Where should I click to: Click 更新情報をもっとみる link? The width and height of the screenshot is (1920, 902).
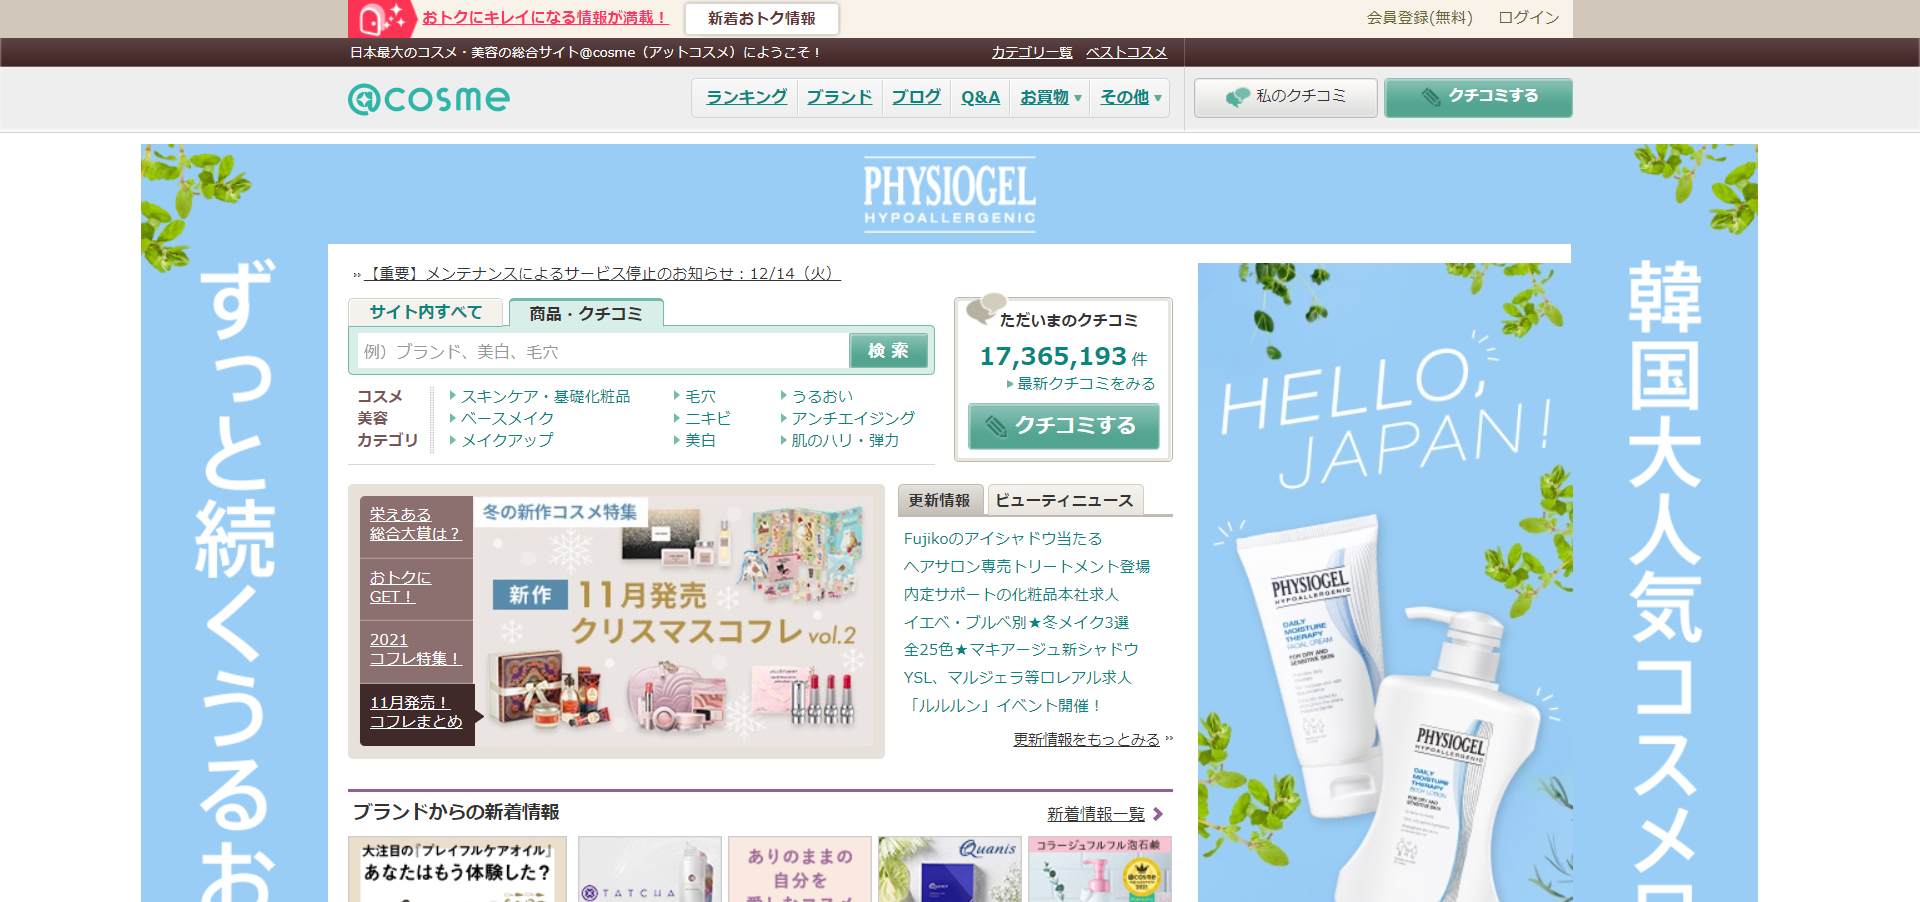(1086, 739)
